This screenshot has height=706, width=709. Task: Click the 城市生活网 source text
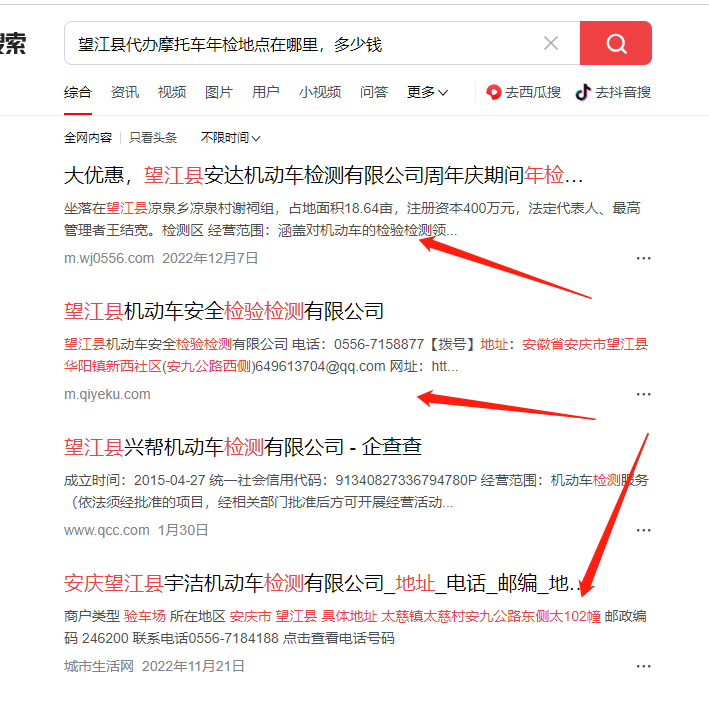[99, 666]
